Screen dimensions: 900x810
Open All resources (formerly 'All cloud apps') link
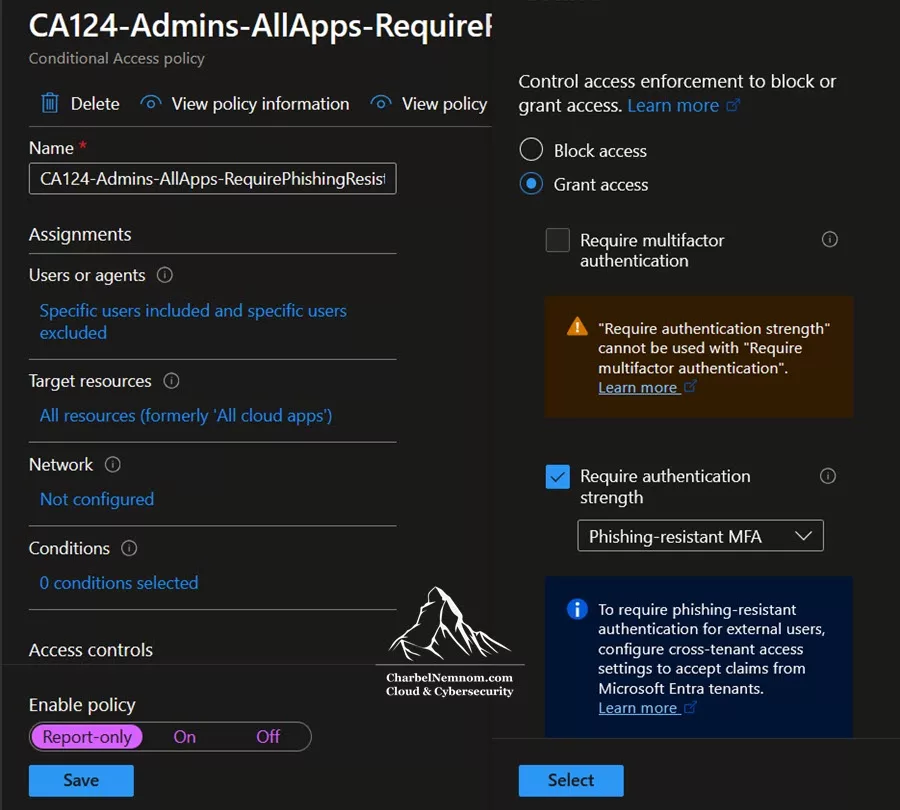[x=186, y=416]
